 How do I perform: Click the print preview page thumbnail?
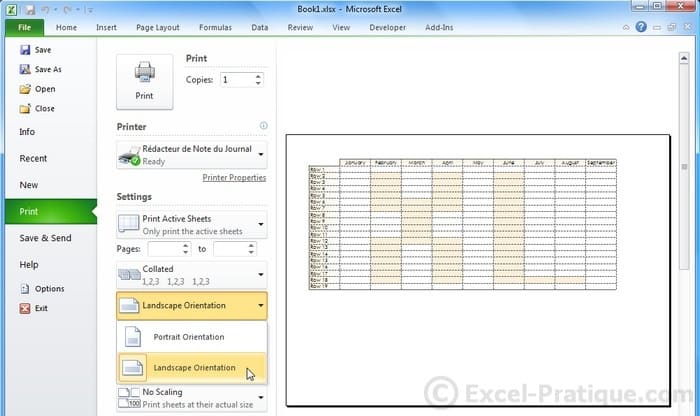(478, 270)
